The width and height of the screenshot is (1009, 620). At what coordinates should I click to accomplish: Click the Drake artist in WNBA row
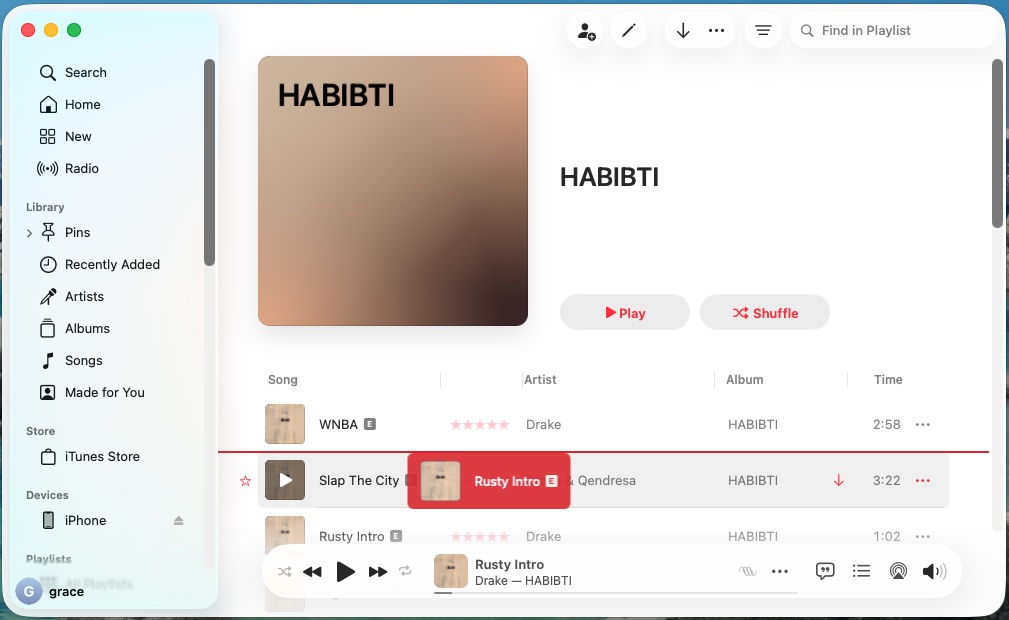point(544,424)
